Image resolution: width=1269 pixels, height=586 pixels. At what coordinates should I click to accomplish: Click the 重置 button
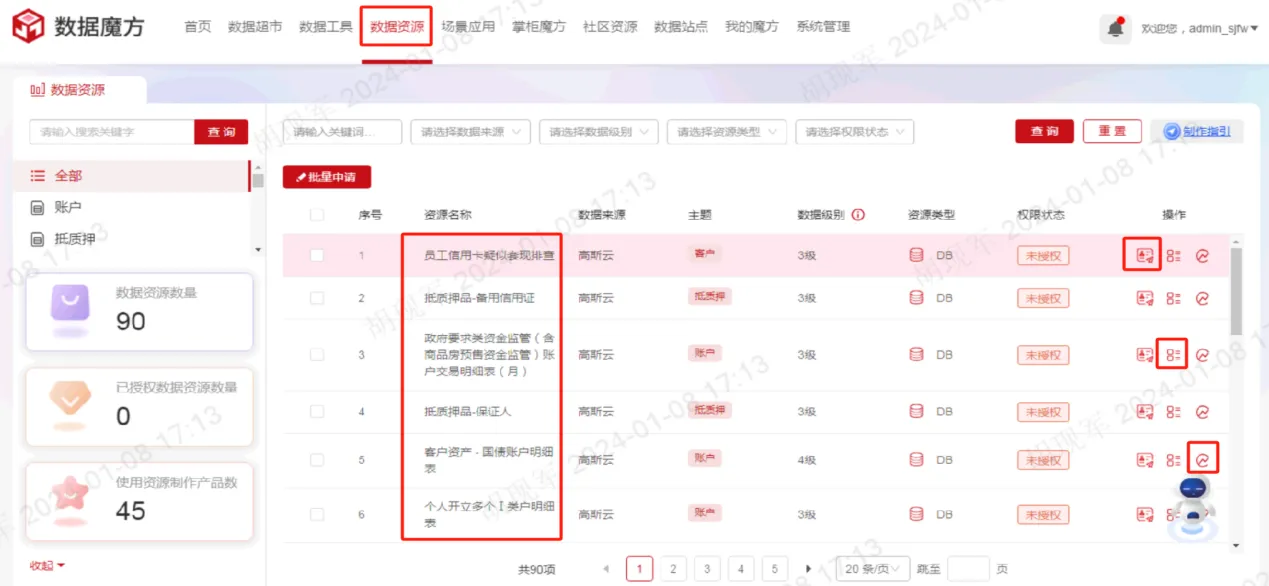pos(1112,132)
